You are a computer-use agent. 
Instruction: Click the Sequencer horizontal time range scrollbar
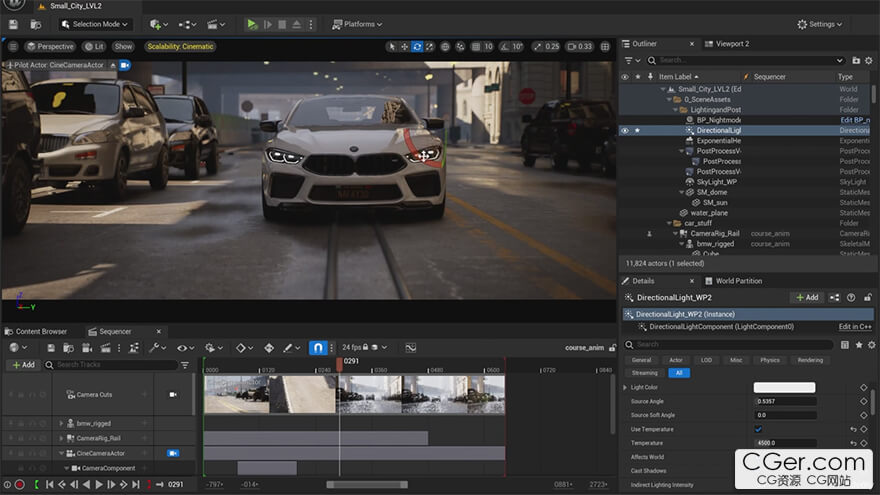[x=367, y=484]
